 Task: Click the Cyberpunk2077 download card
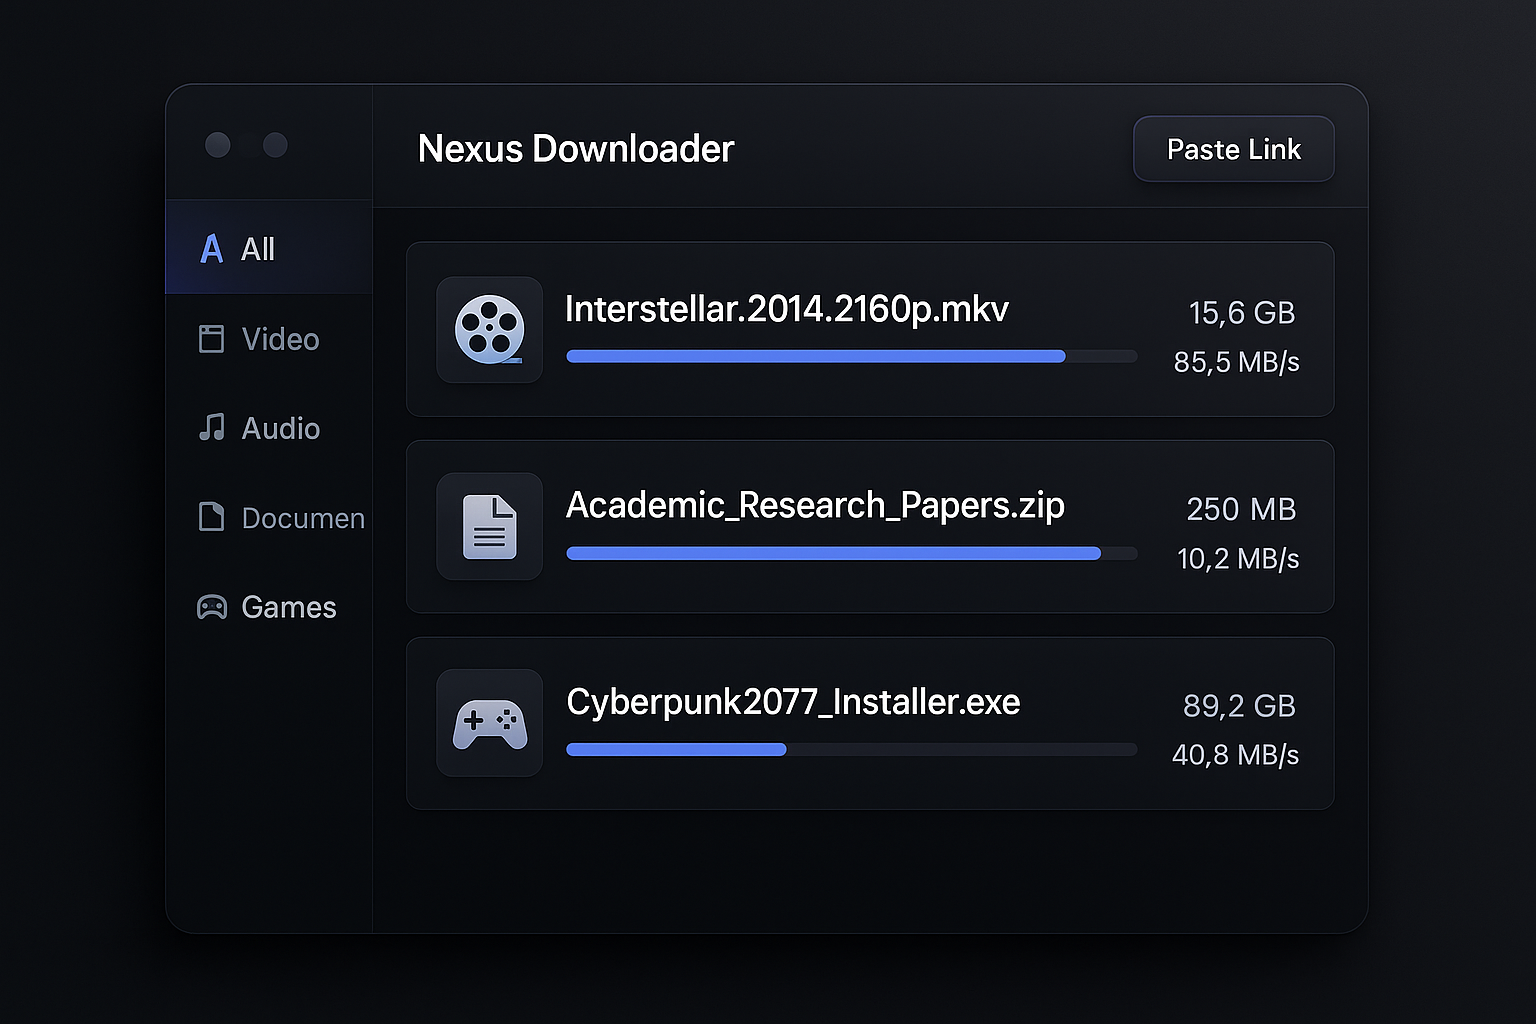point(869,722)
